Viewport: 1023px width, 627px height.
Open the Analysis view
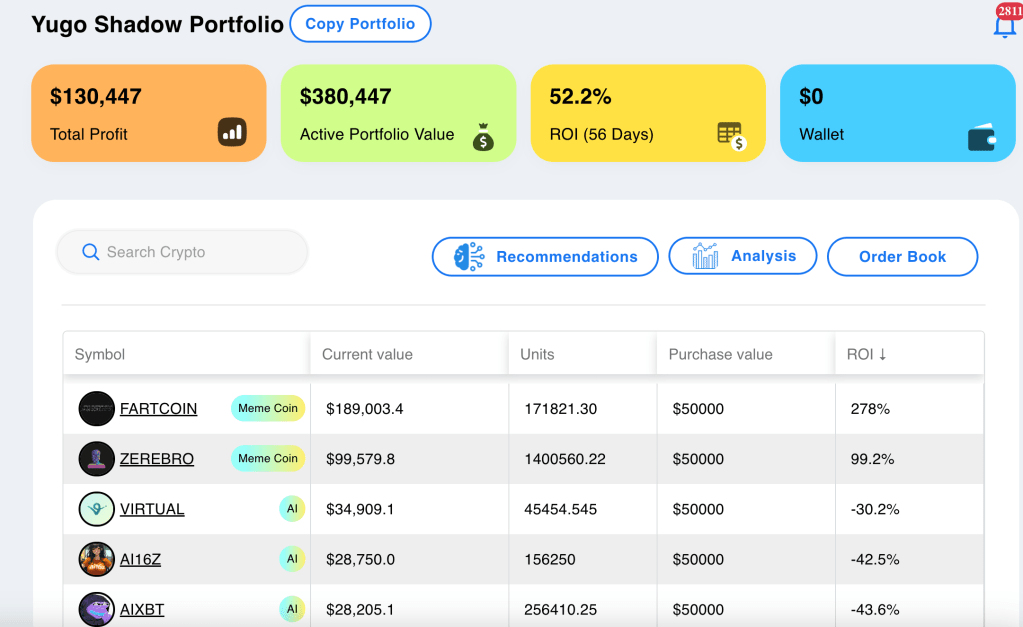pos(742,256)
